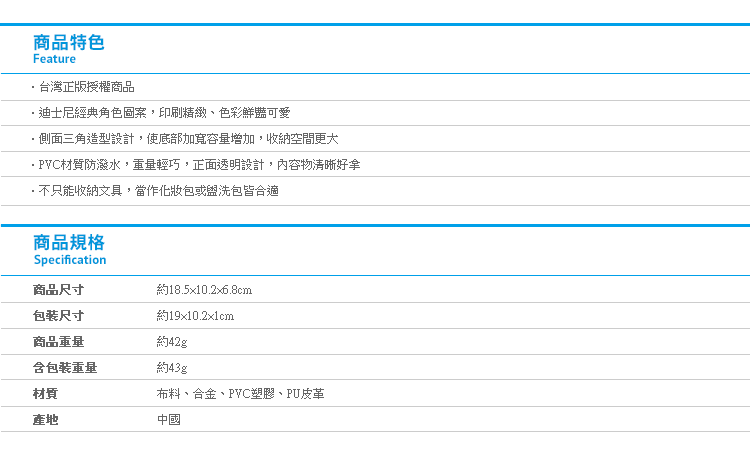Image resolution: width=750 pixels, height=450 pixels.
Task: Select the 材質 row label
Action: (x=45, y=394)
